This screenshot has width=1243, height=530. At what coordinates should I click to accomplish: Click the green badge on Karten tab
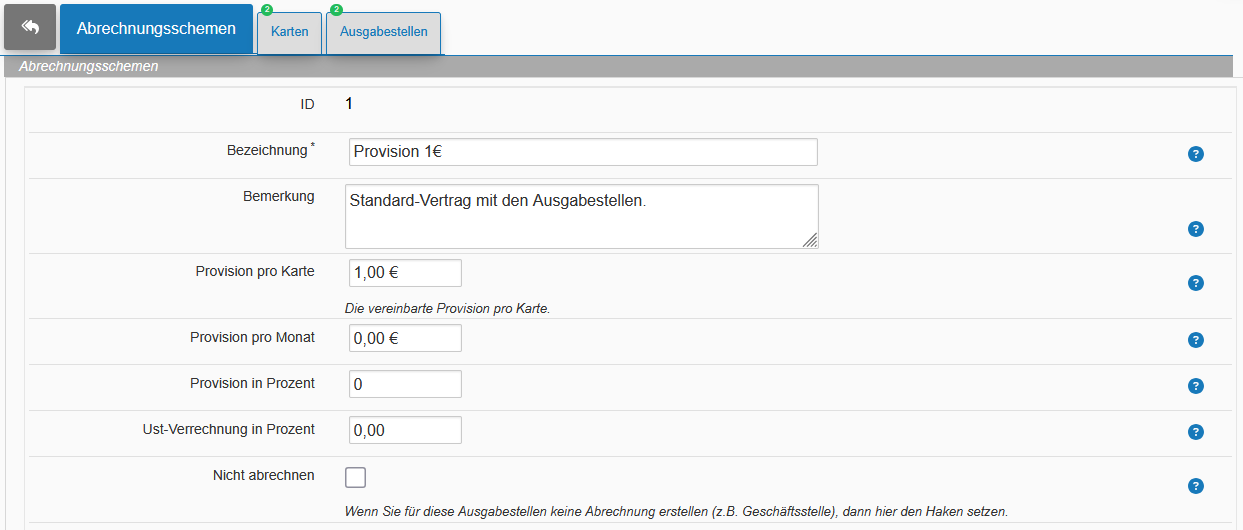point(267,10)
